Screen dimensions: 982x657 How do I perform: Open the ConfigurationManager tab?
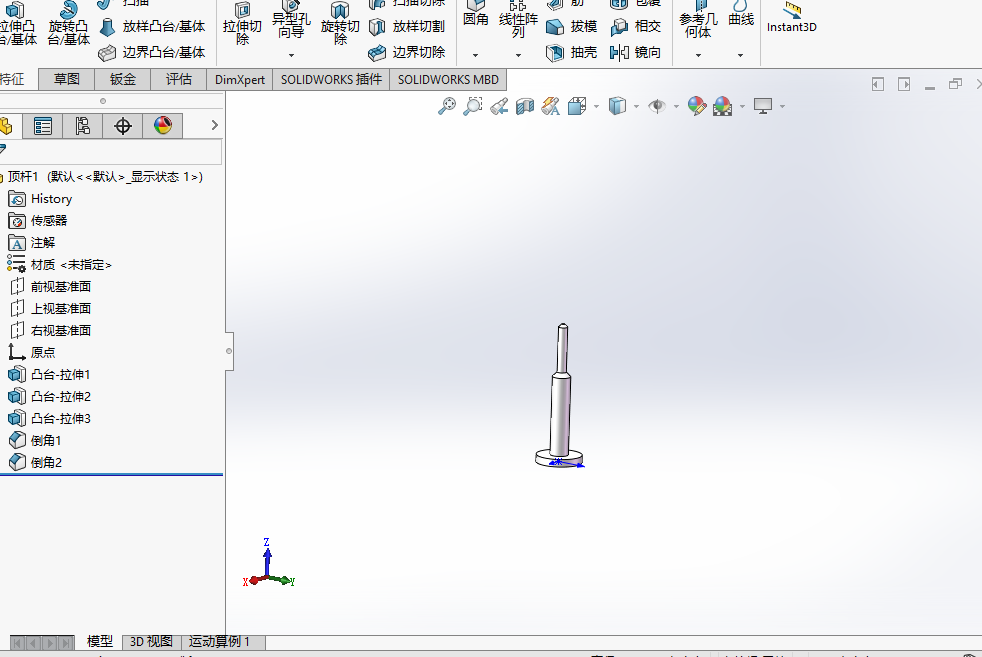click(x=83, y=126)
